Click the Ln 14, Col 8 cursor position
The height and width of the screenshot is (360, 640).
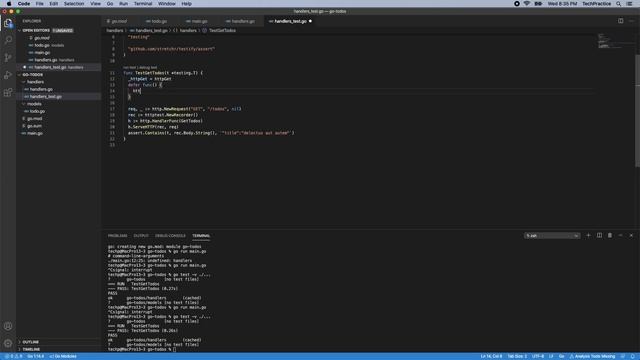pyautogui.click(x=491, y=356)
